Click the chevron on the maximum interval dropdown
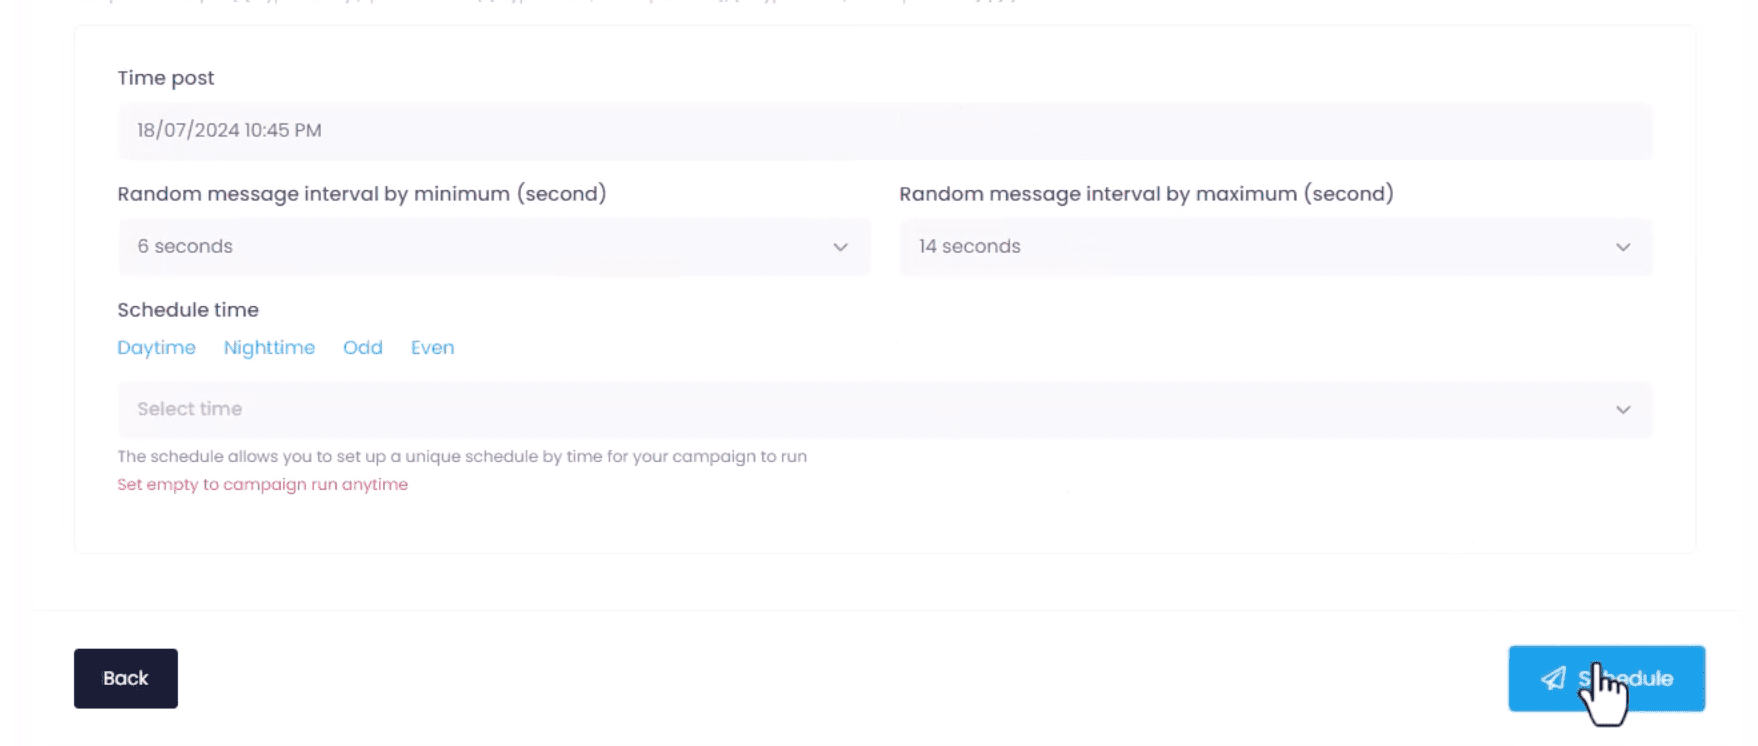1758x746 pixels. tap(1622, 247)
